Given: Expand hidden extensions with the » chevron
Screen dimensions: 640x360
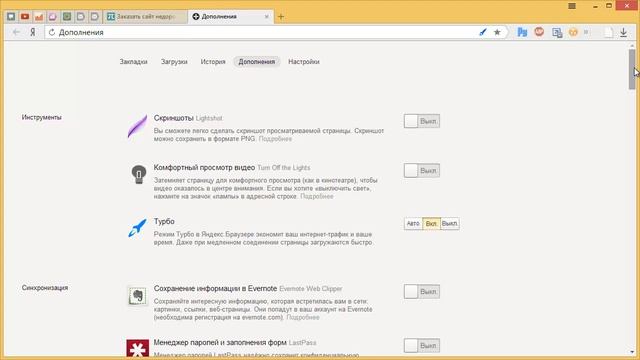Looking at the screenshot, I should tap(586, 32).
